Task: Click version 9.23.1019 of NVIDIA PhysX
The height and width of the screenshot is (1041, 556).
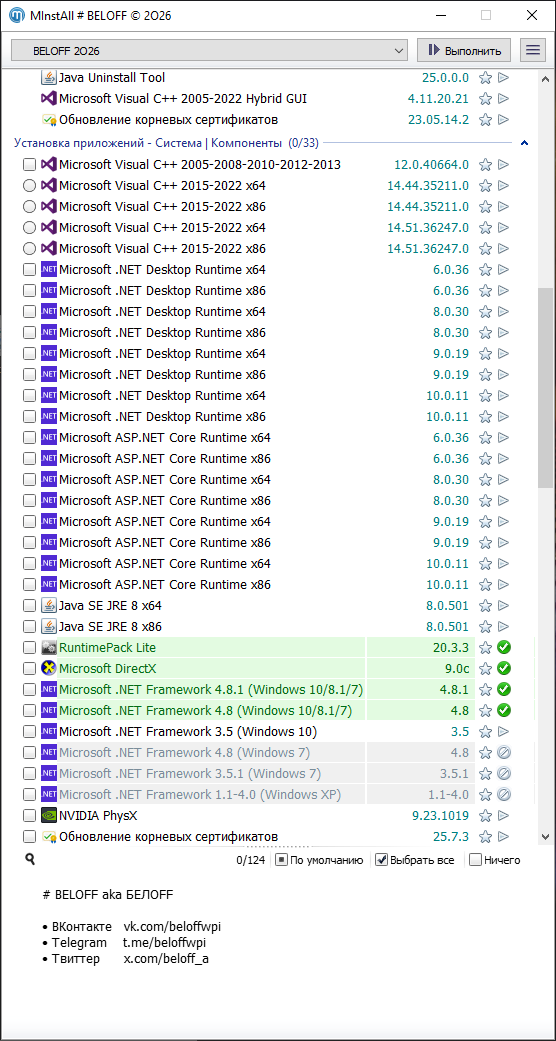Action: [x=440, y=815]
